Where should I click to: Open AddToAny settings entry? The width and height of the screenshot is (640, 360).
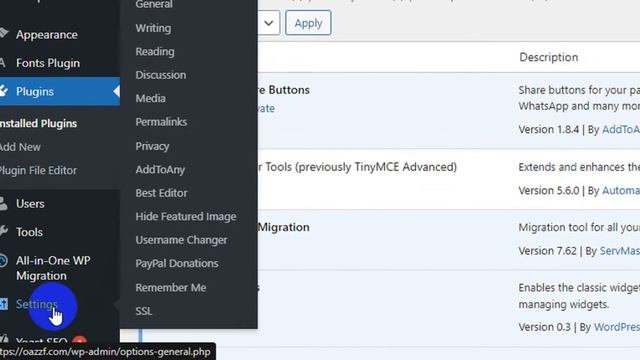[x=160, y=170]
